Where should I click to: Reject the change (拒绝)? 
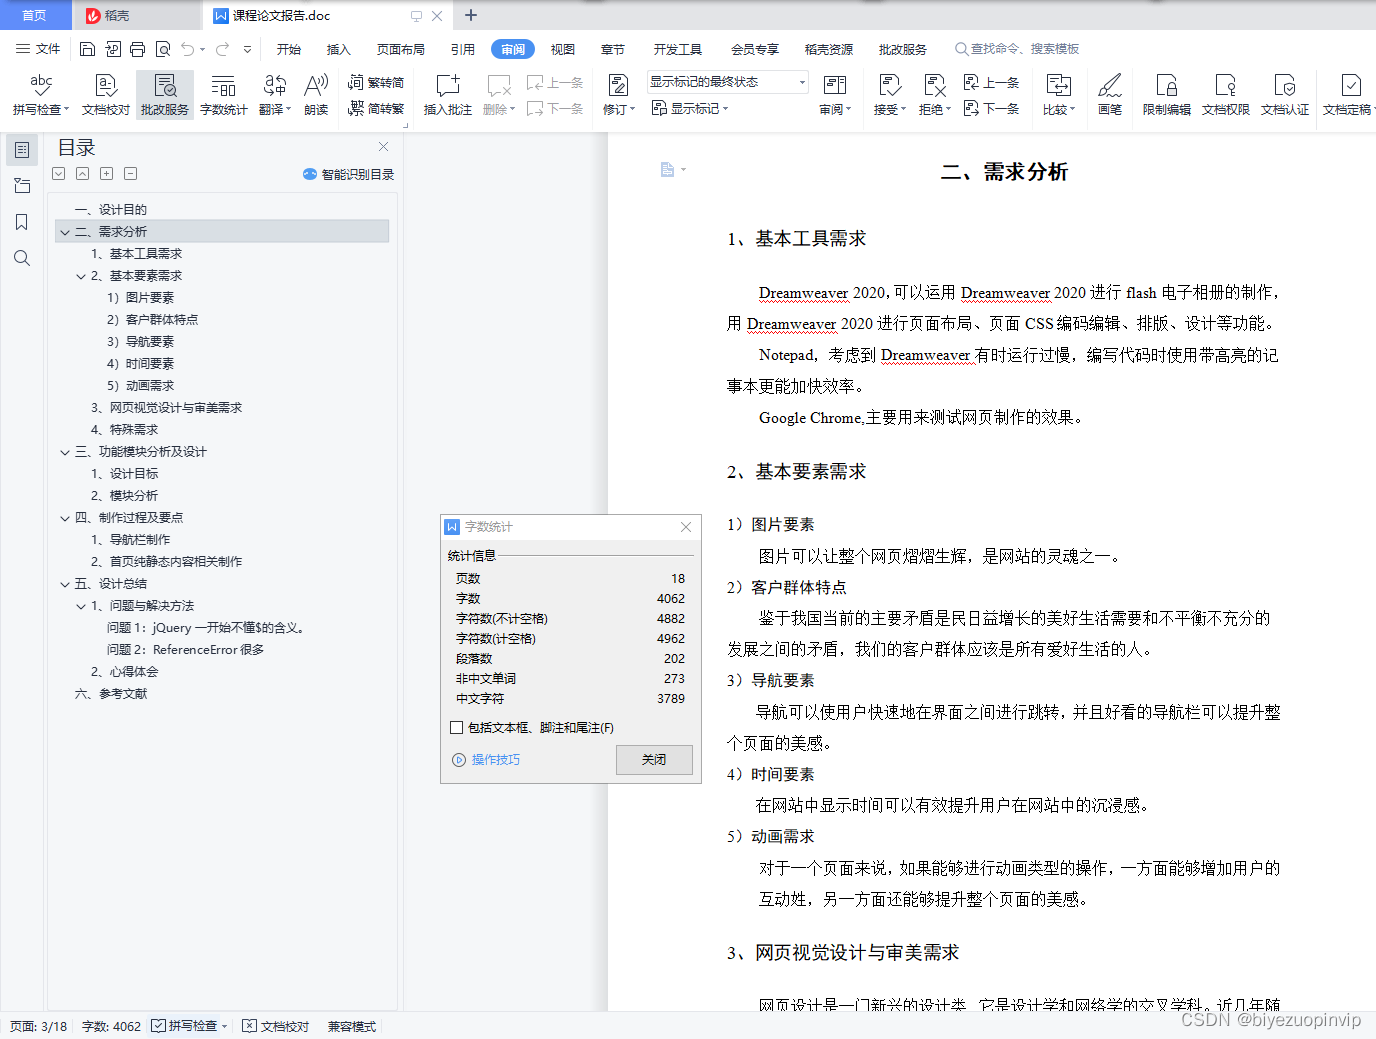[935, 95]
